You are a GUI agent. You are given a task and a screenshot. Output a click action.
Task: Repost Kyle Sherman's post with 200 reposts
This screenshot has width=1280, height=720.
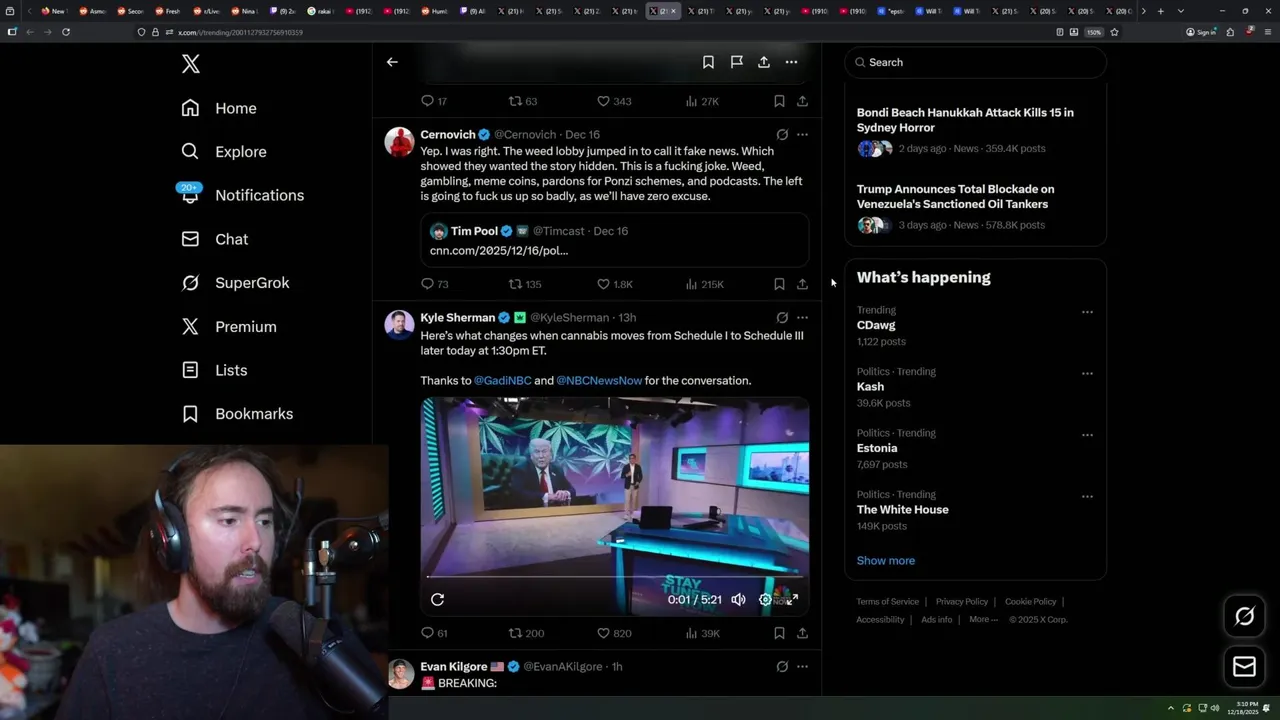(526, 633)
